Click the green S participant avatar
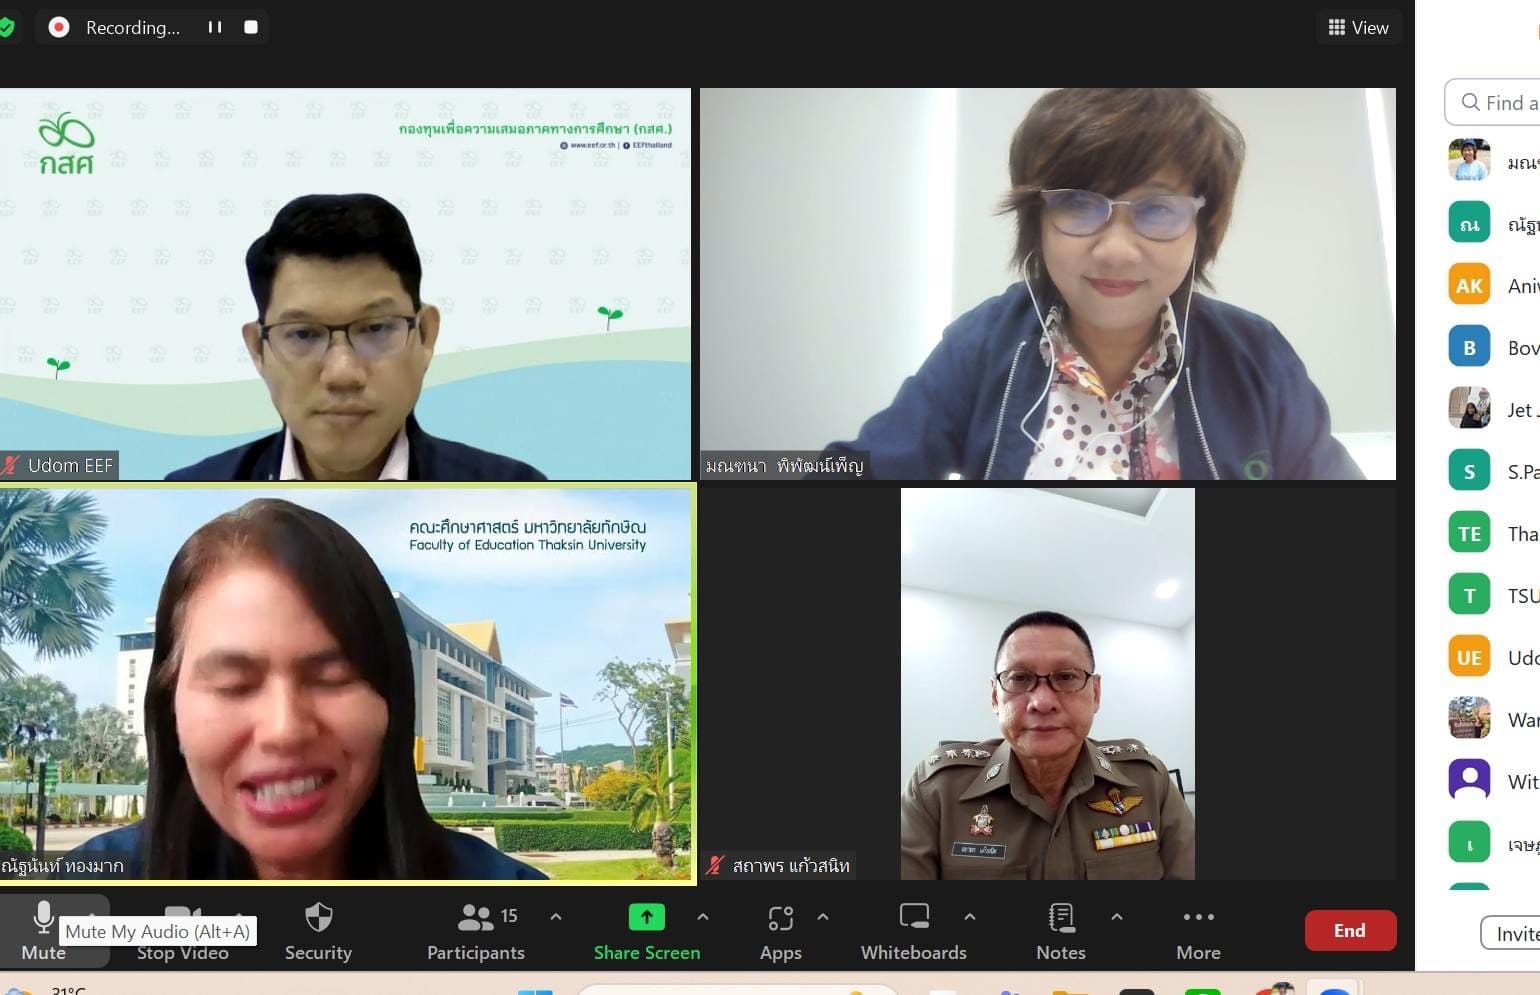 pos(1469,471)
